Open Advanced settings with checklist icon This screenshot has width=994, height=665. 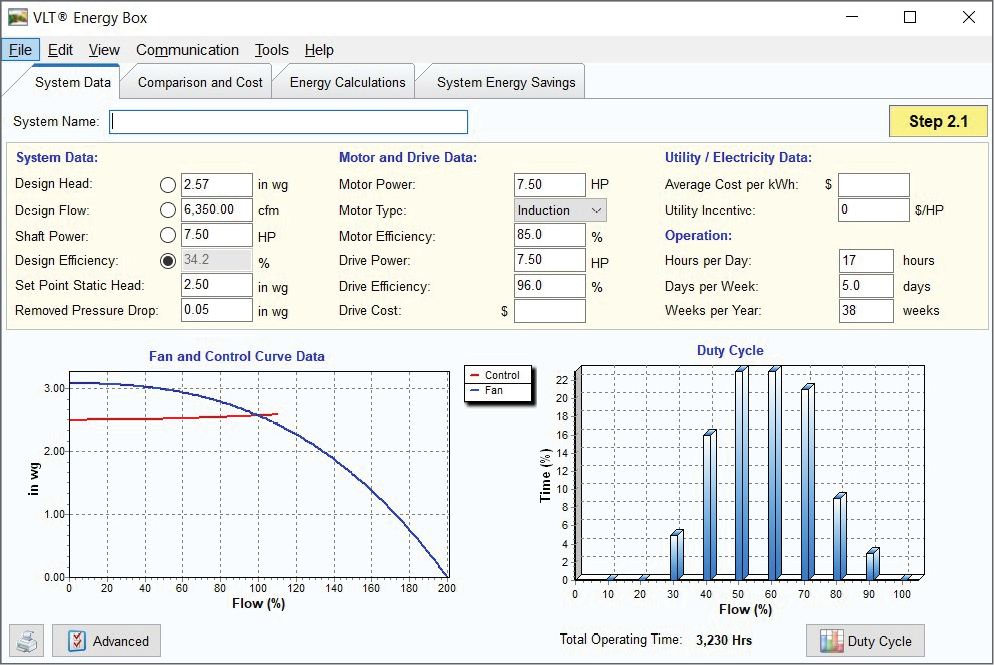tap(107, 641)
